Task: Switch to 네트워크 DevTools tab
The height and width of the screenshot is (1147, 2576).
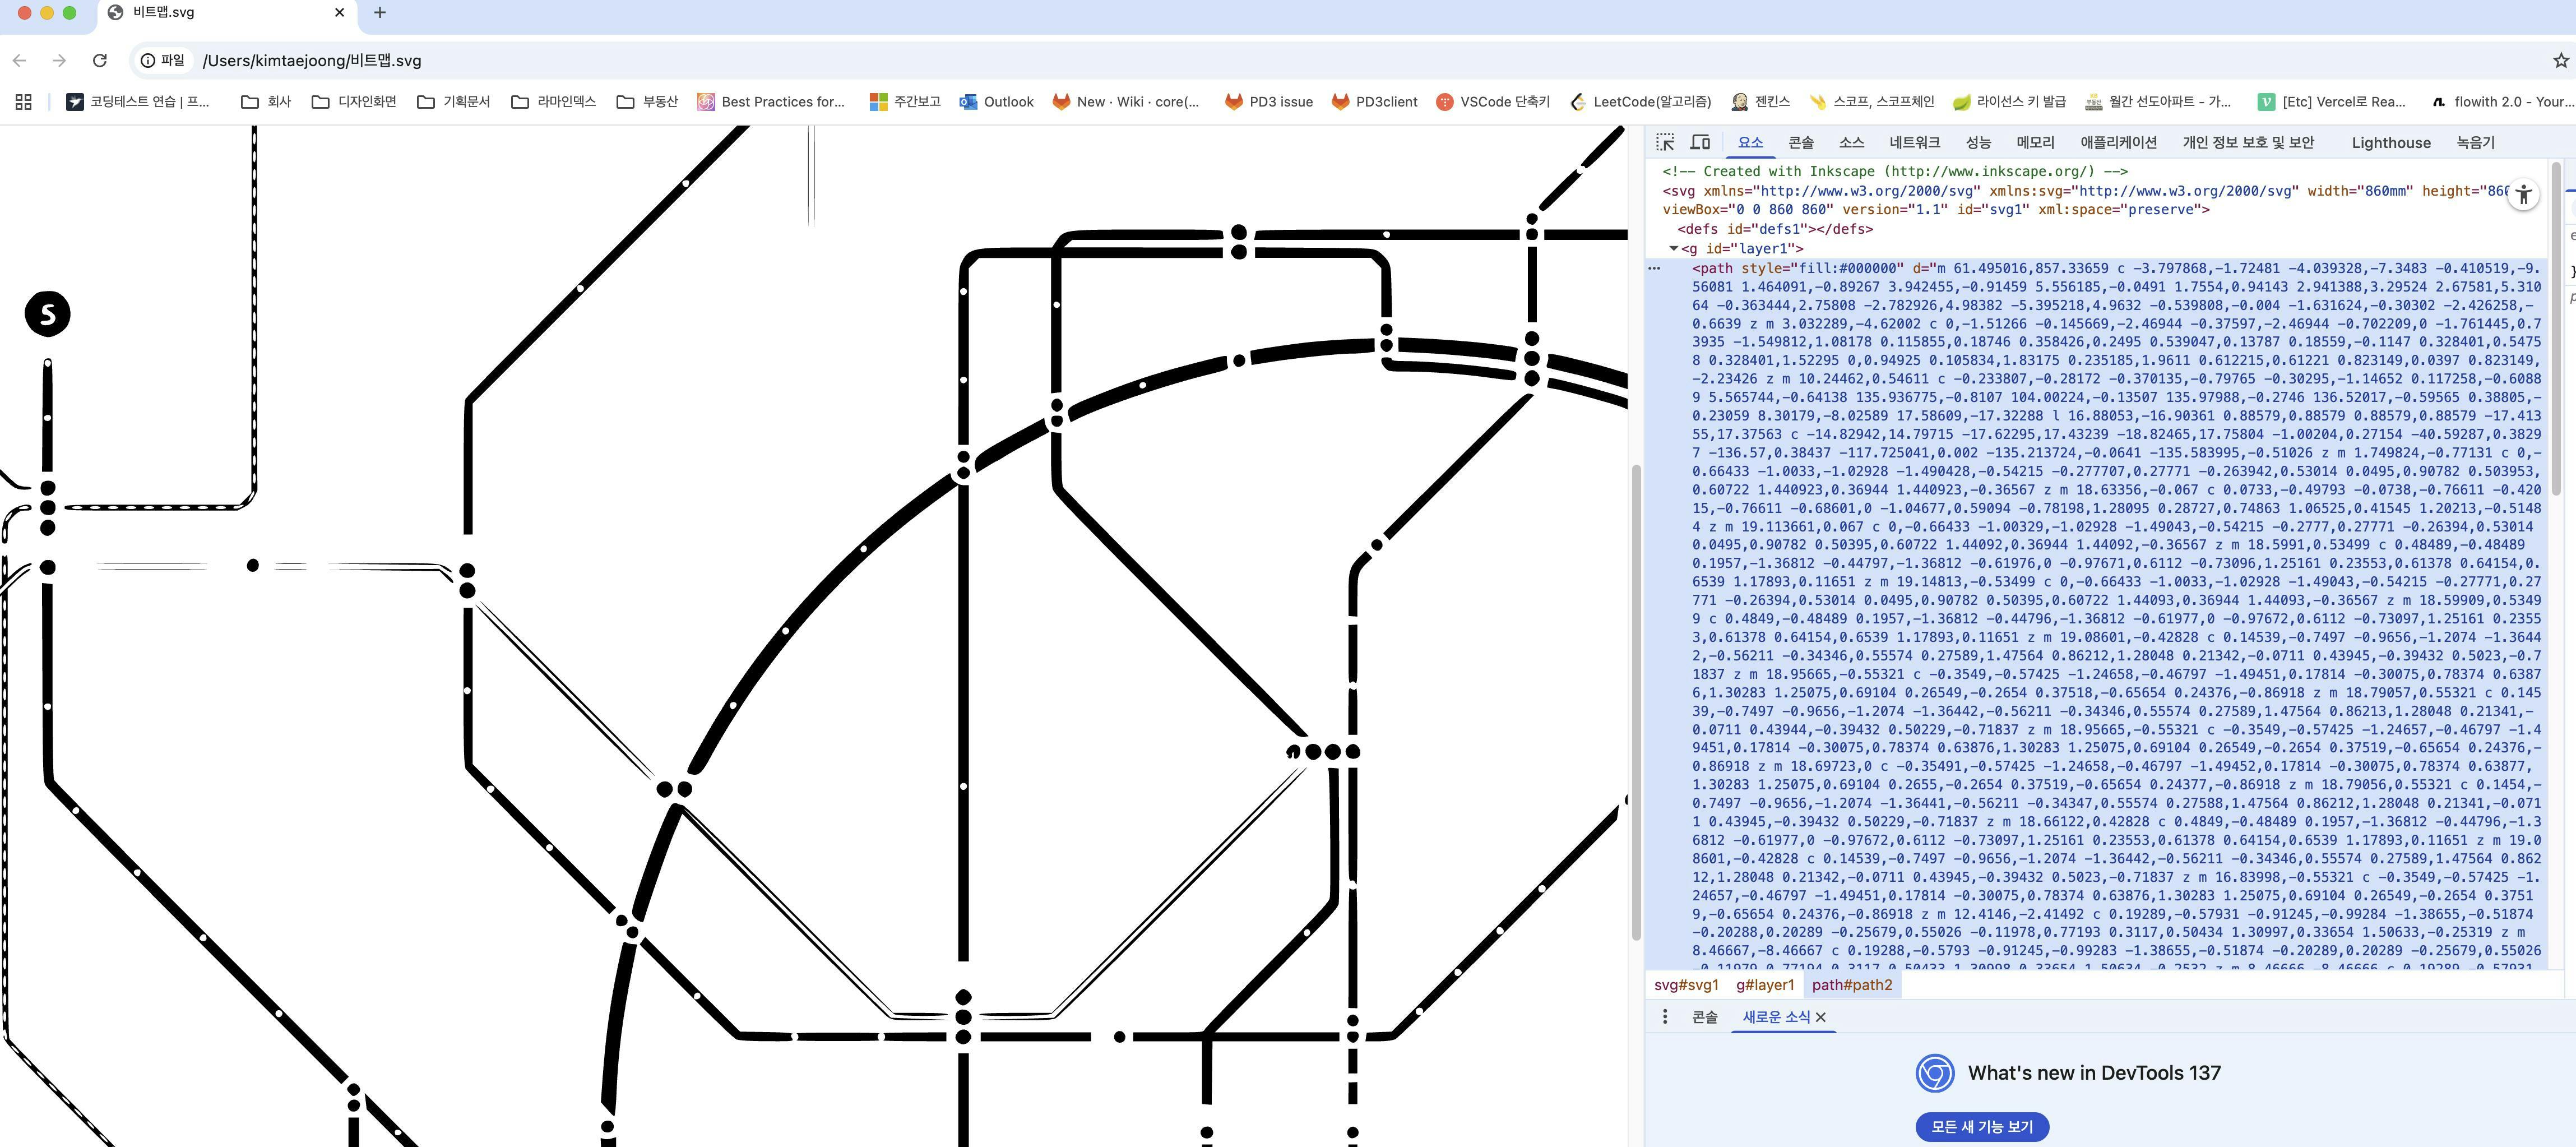Action: (1914, 142)
